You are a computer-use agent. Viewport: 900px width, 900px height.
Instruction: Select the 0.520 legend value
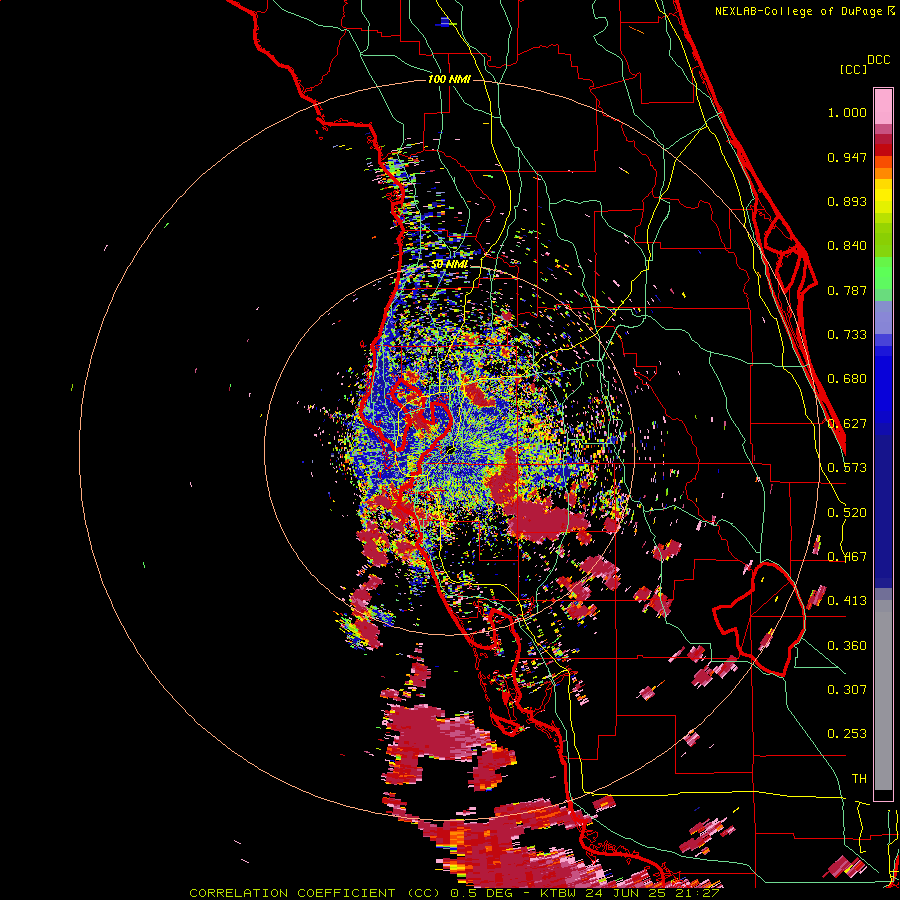pos(847,513)
